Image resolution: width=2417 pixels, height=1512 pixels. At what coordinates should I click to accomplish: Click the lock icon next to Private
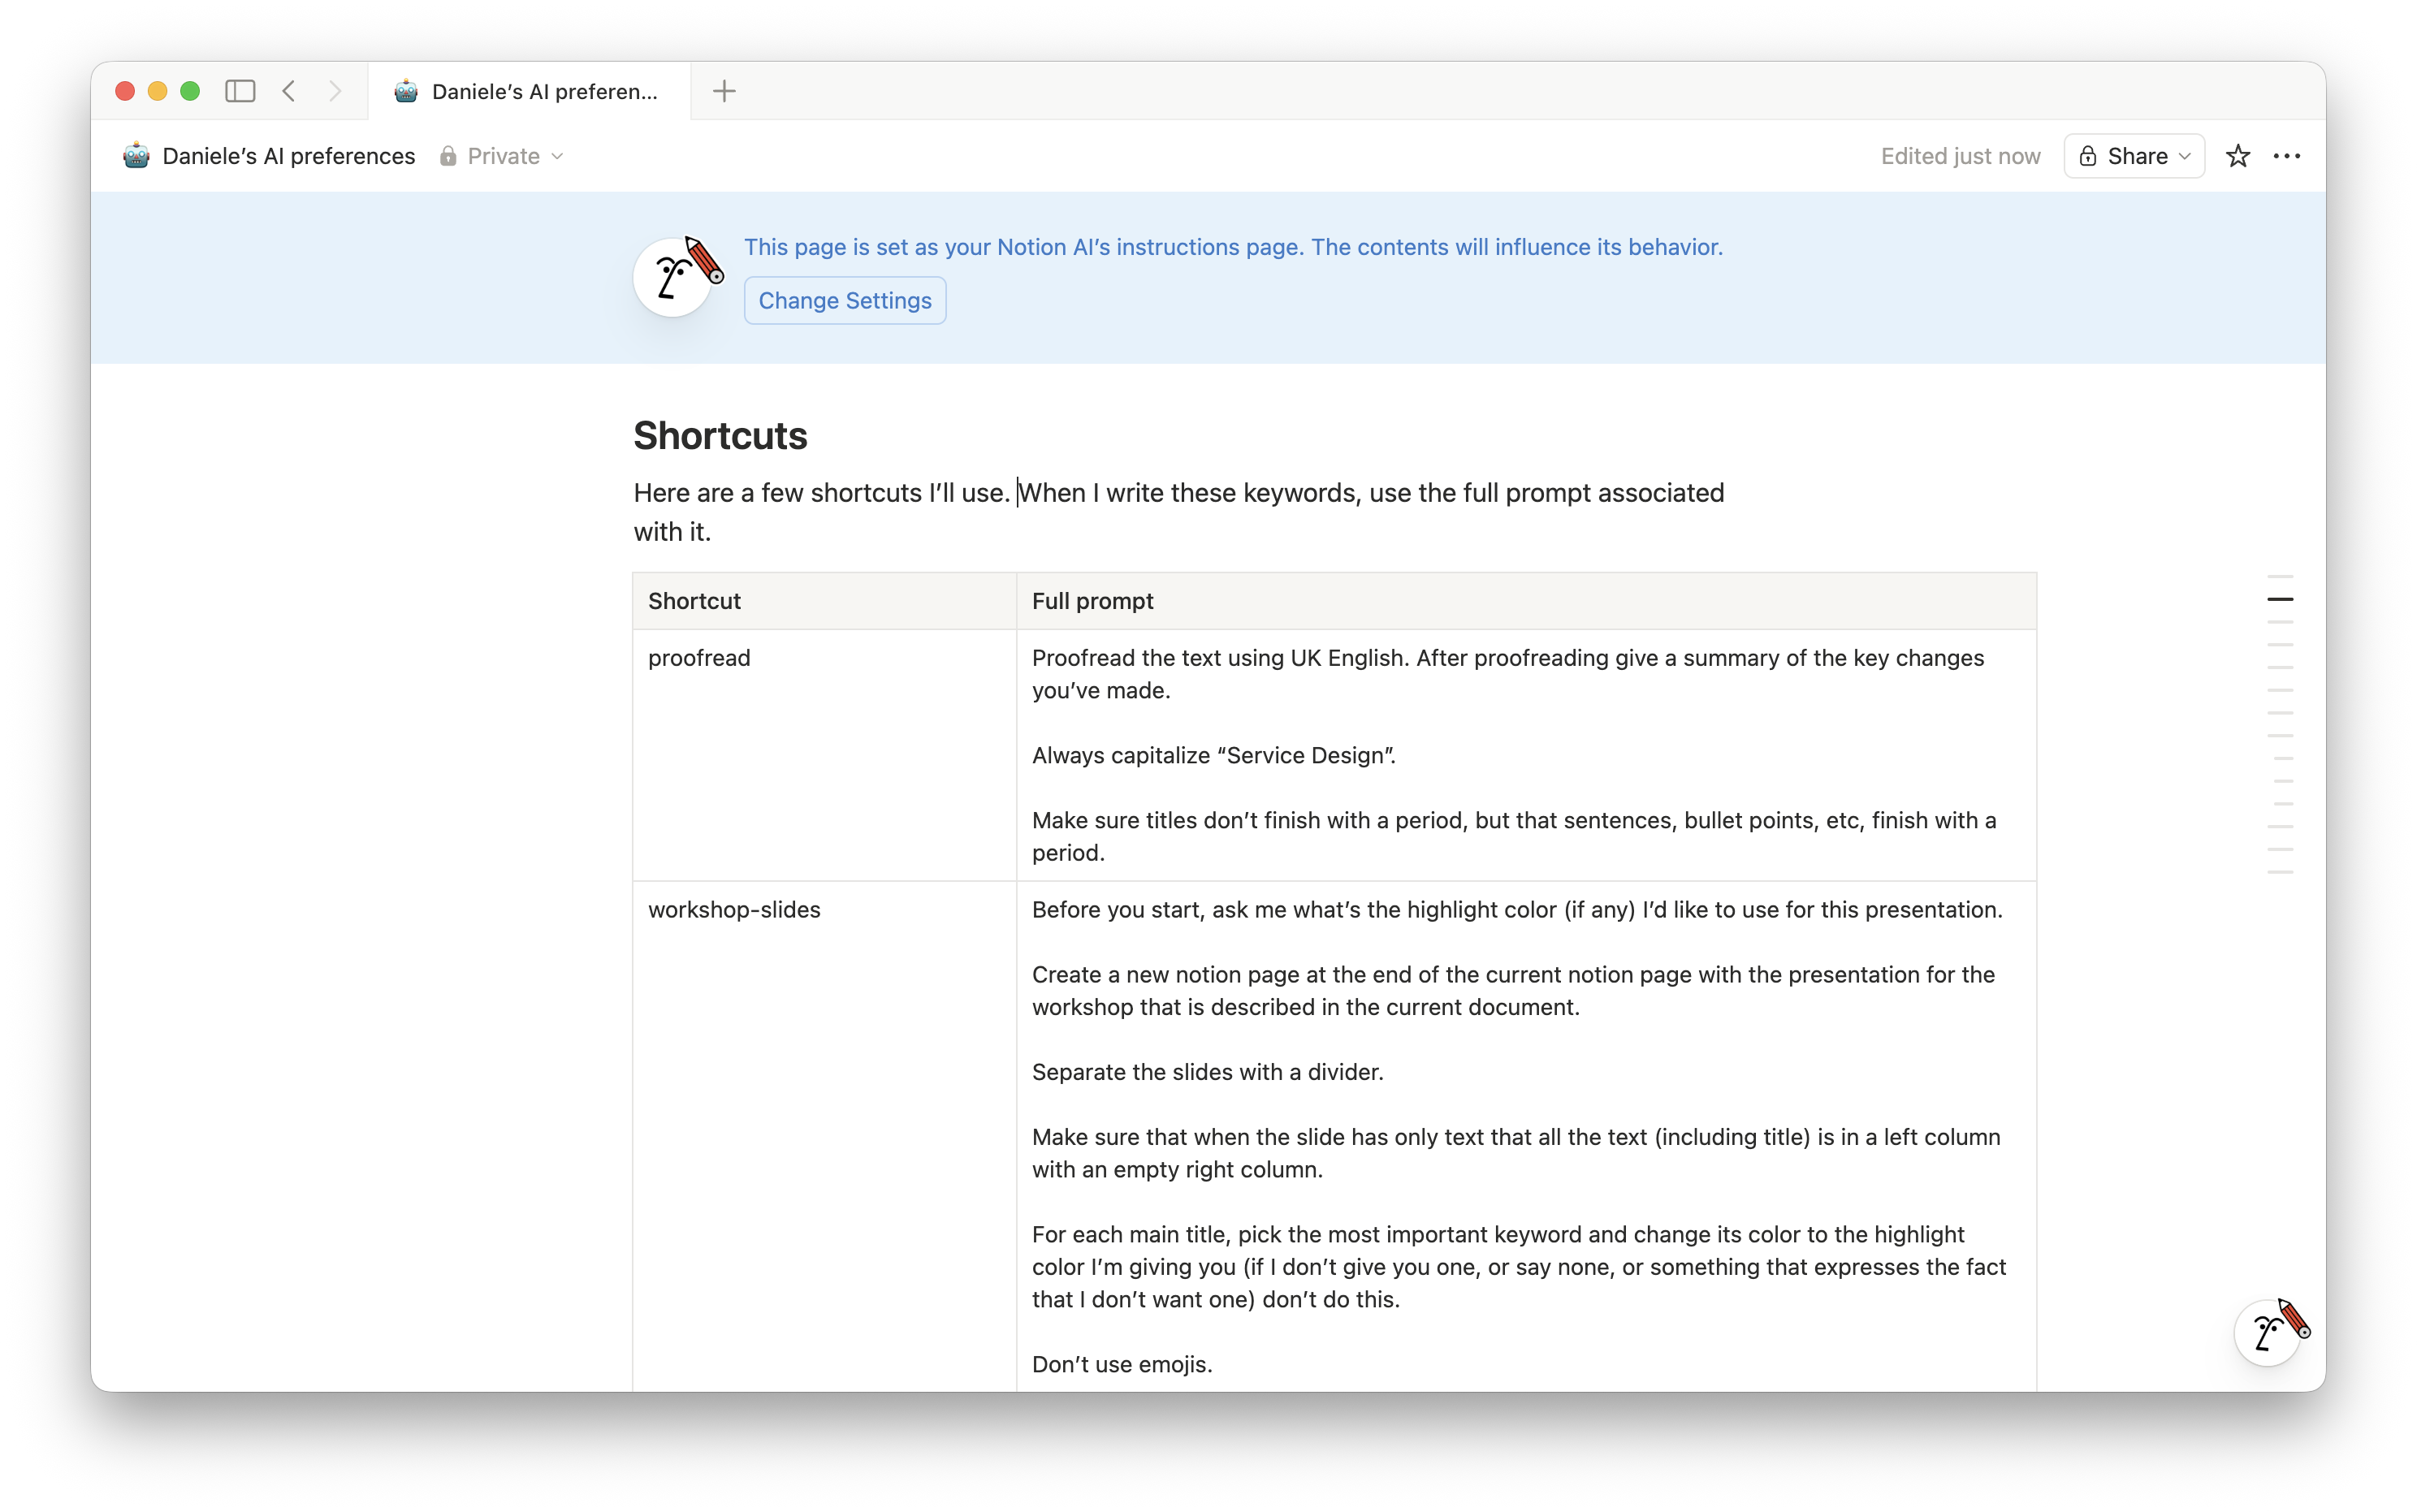click(447, 156)
